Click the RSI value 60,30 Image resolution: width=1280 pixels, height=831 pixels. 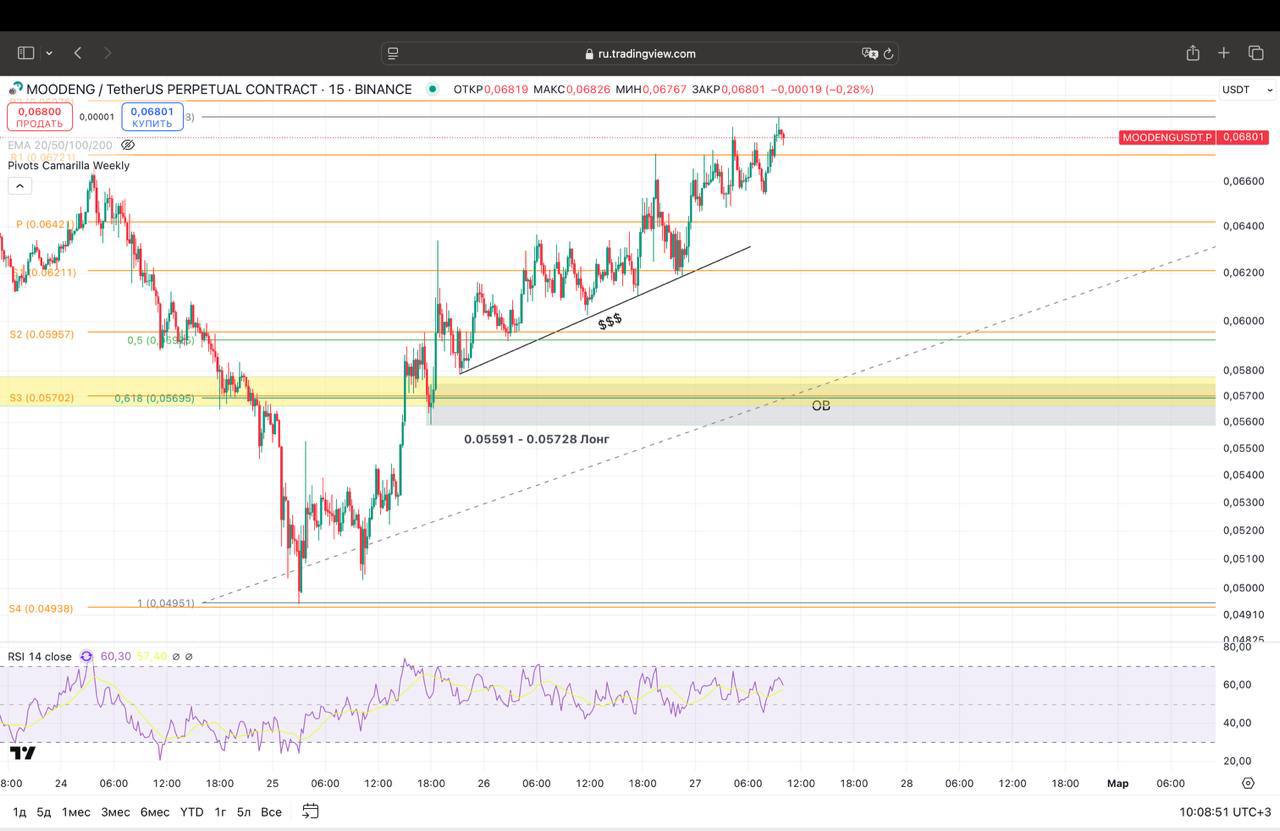(115, 657)
